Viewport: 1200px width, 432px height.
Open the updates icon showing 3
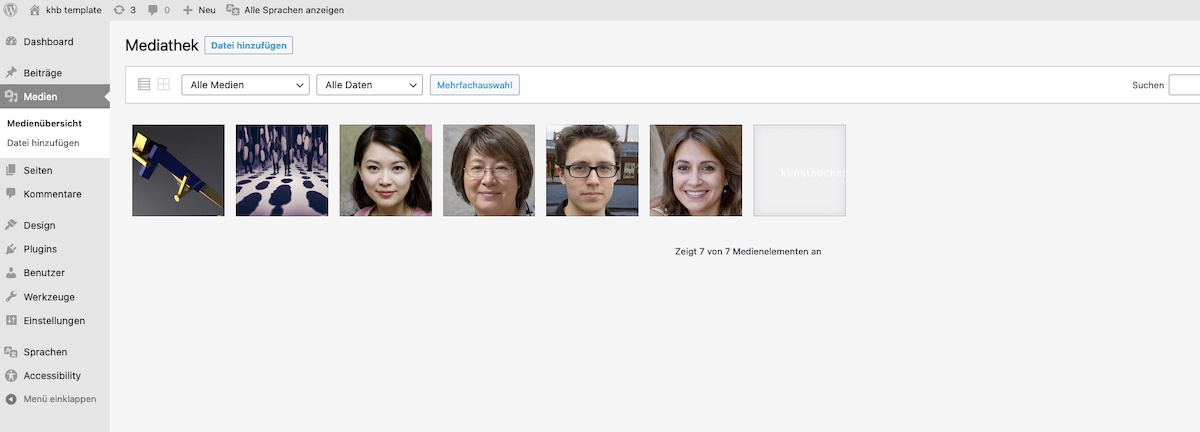(119, 10)
